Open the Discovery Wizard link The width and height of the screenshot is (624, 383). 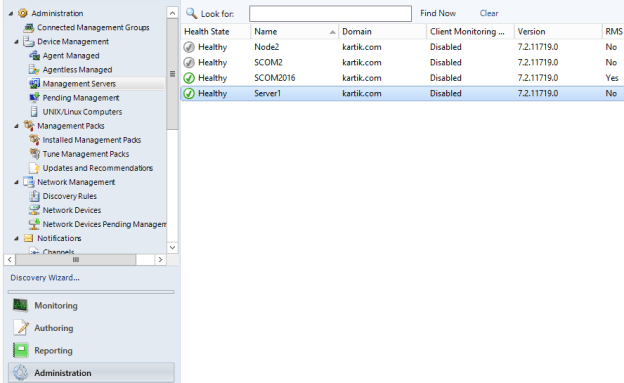point(45,277)
